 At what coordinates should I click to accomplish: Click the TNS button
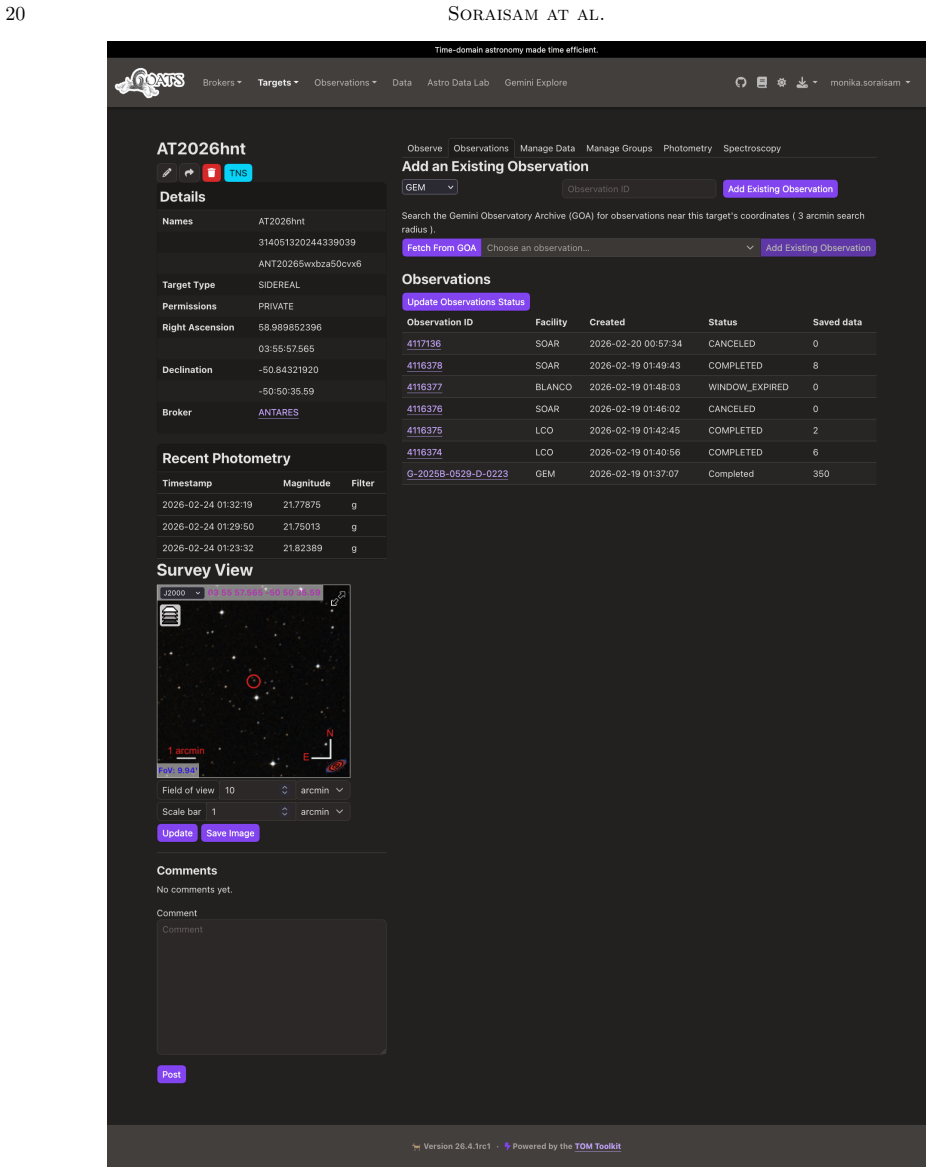(238, 173)
